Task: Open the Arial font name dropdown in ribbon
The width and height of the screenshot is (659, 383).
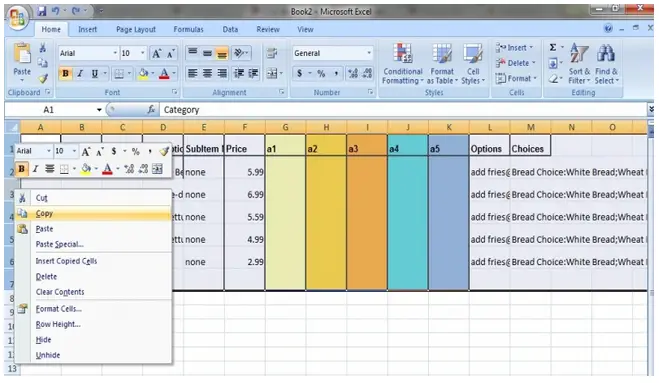Action: tap(115, 53)
